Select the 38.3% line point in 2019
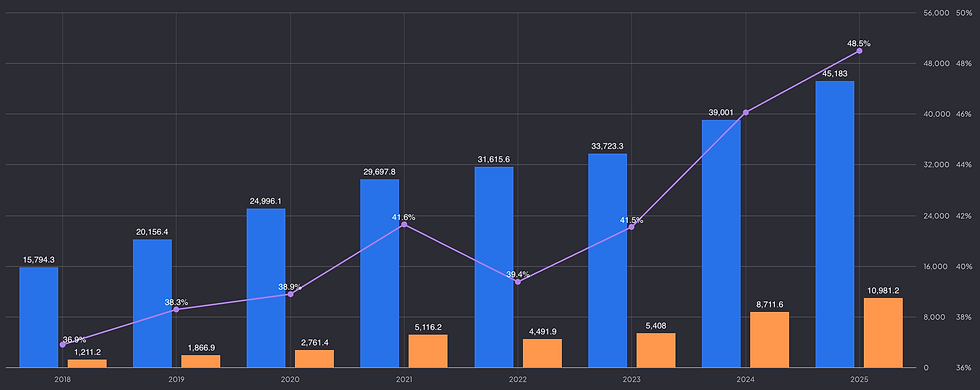 click(x=176, y=309)
